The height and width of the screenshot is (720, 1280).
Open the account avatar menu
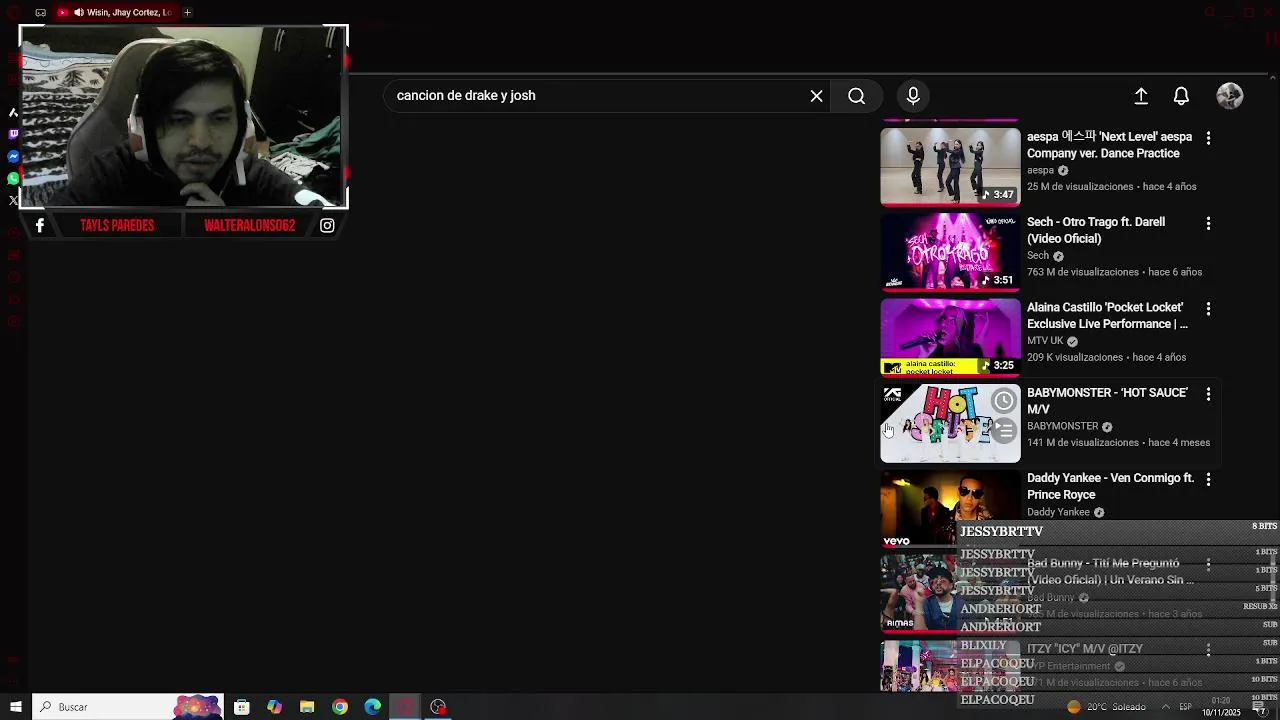(x=1230, y=96)
